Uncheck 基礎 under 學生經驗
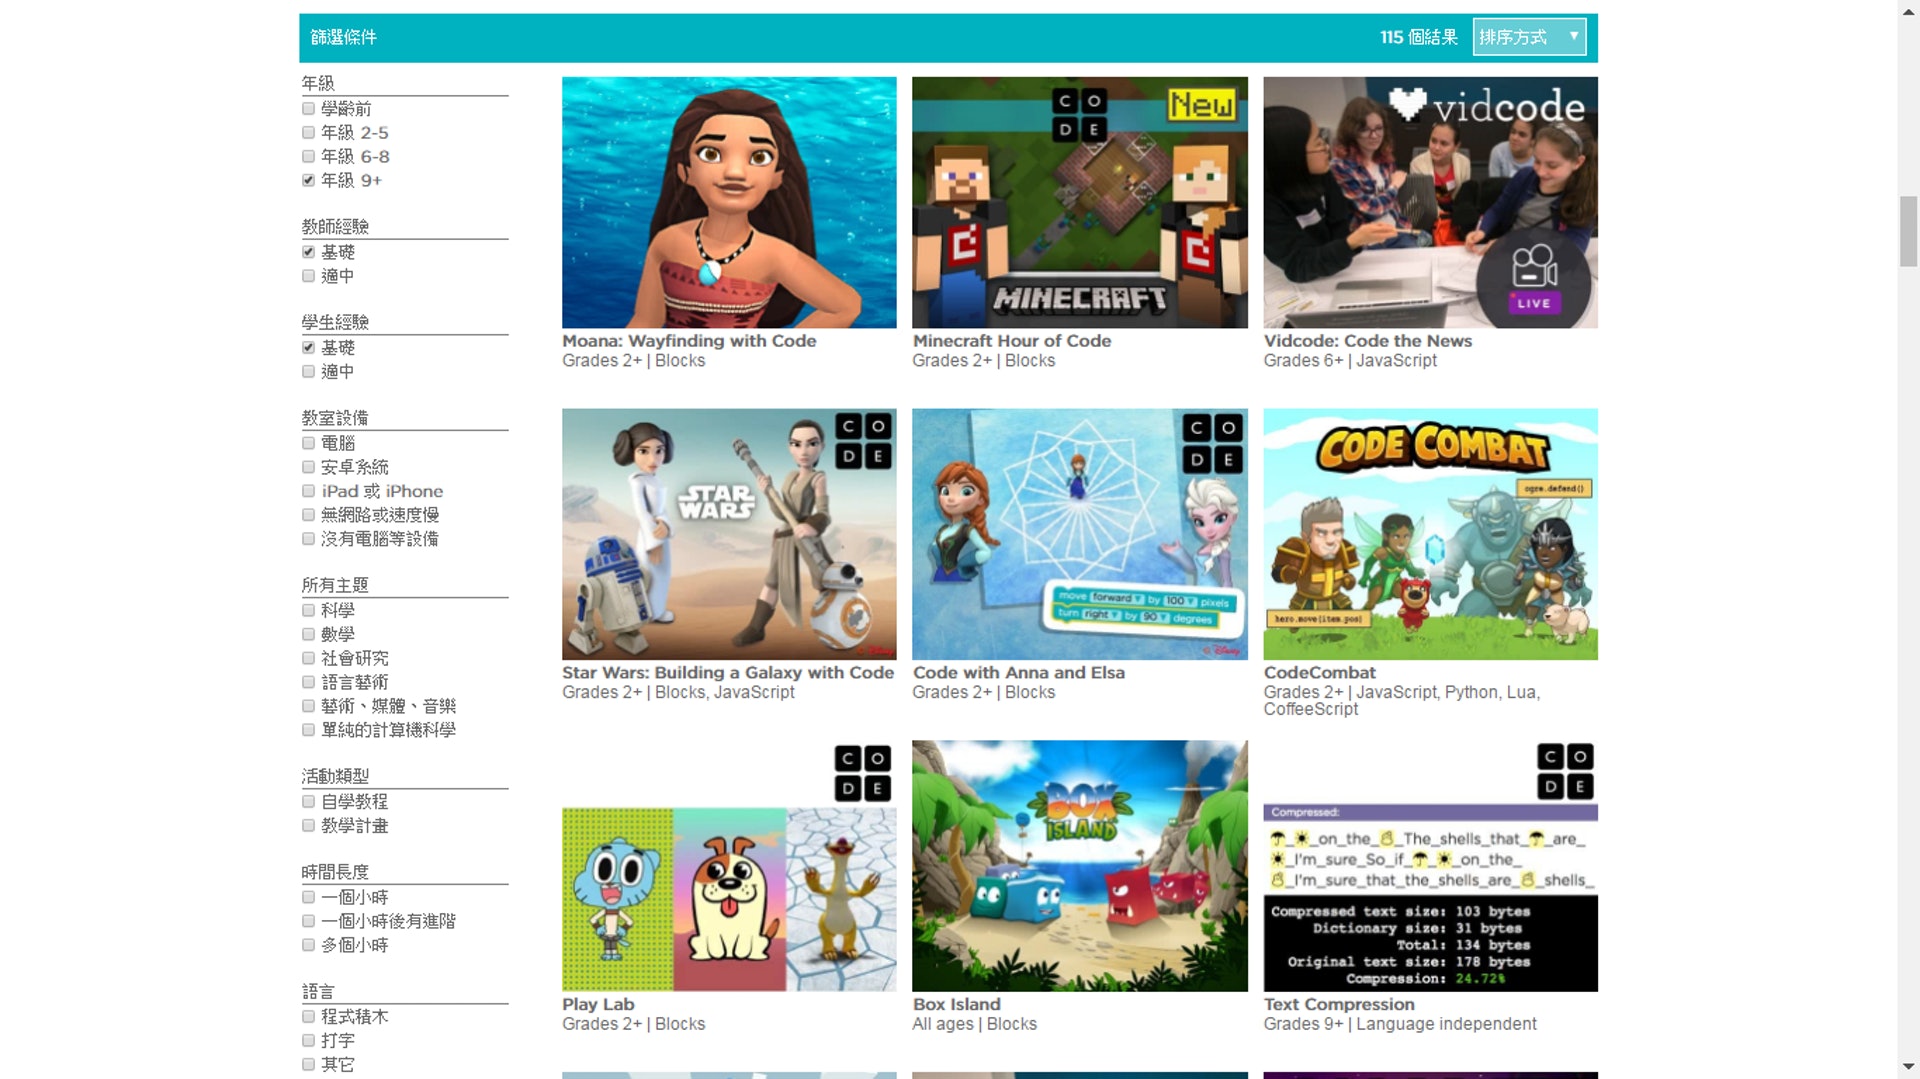This screenshot has width=1920, height=1079. click(308, 348)
